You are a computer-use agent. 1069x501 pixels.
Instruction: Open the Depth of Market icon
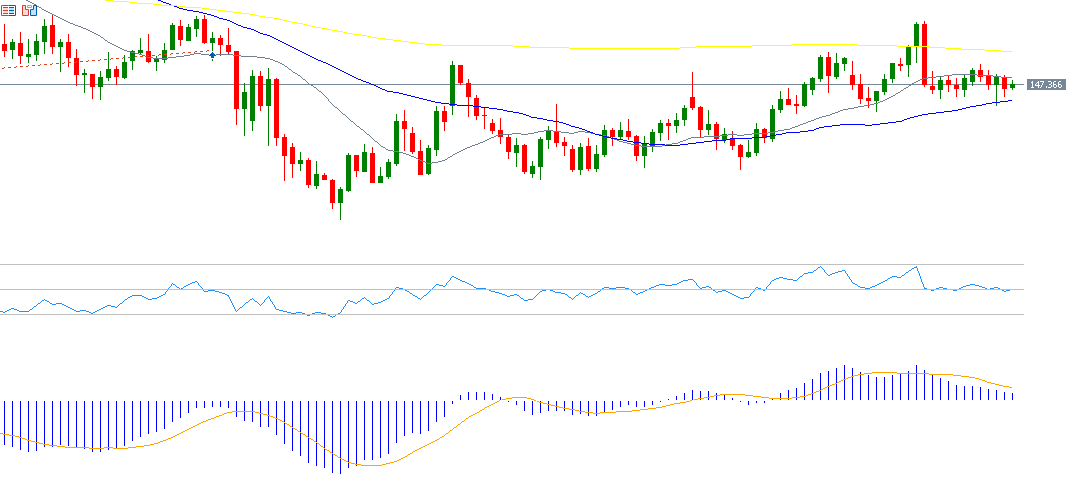[28, 10]
